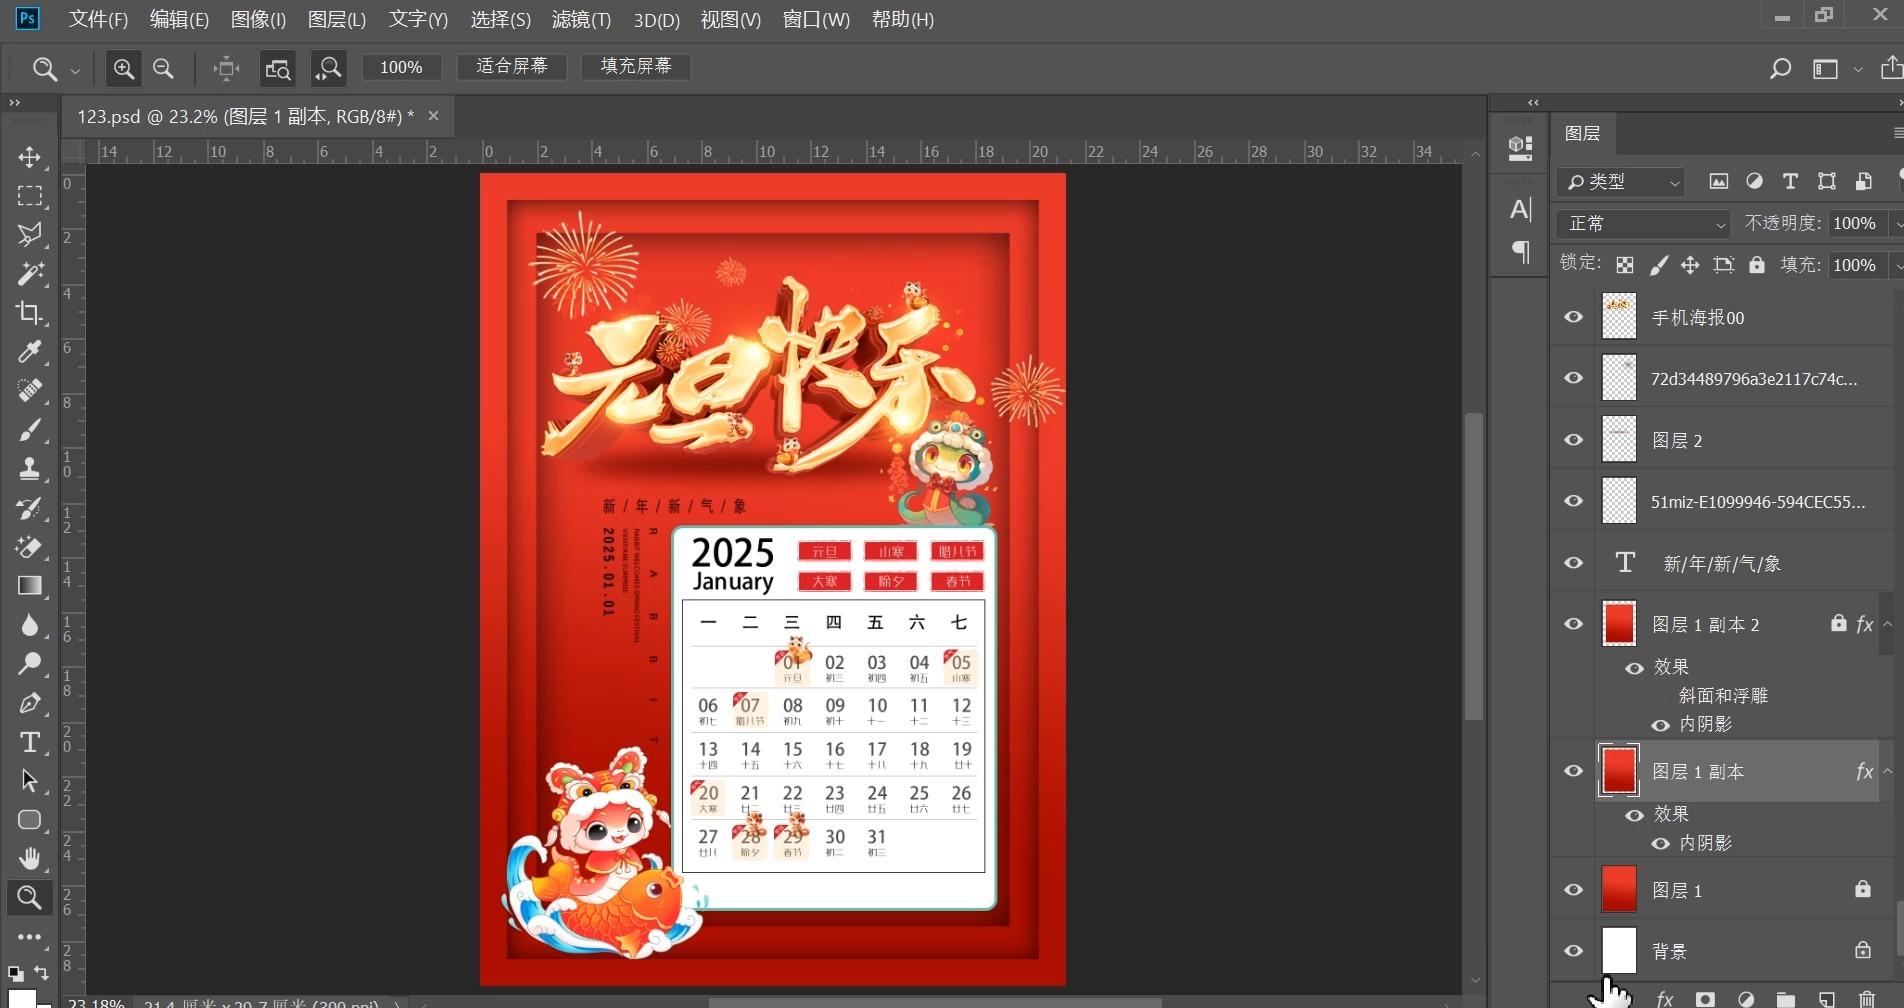The width and height of the screenshot is (1904, 1008).
Task: Select the Zoom tool in toolbox
Action: [x=29, y=897]
